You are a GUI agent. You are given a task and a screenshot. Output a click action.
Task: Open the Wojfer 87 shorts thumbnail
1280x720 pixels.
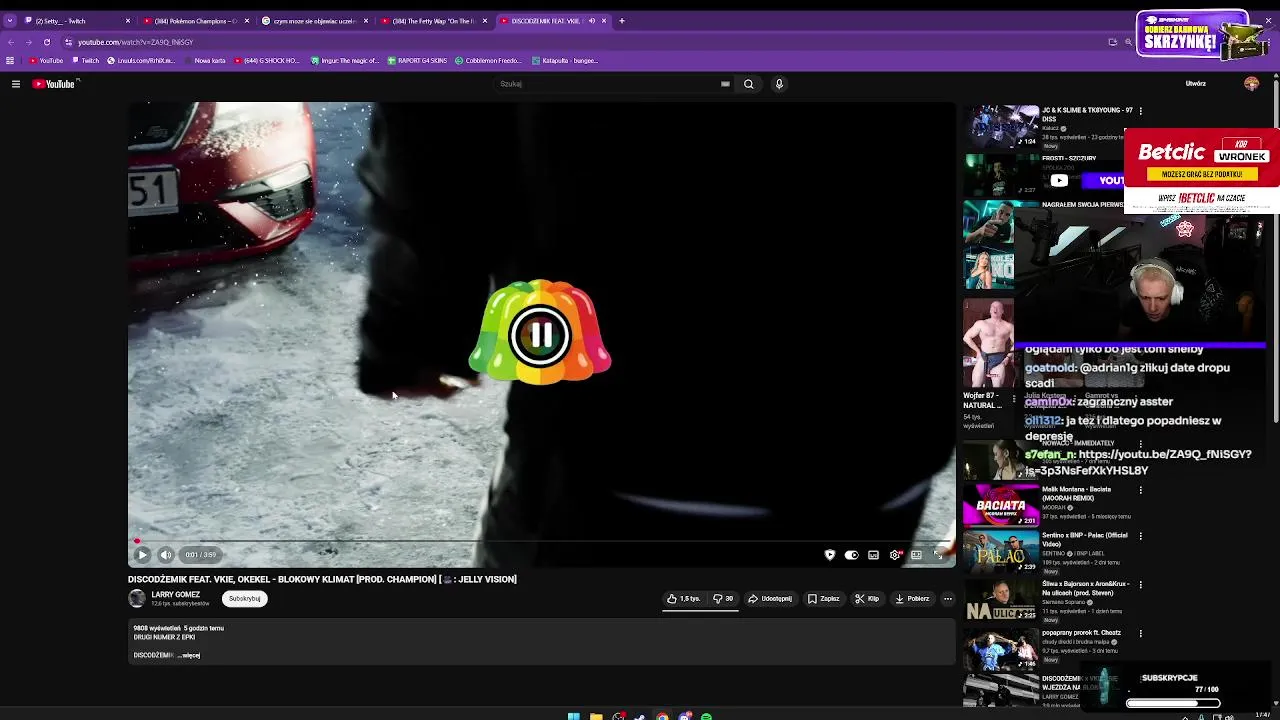988,343
